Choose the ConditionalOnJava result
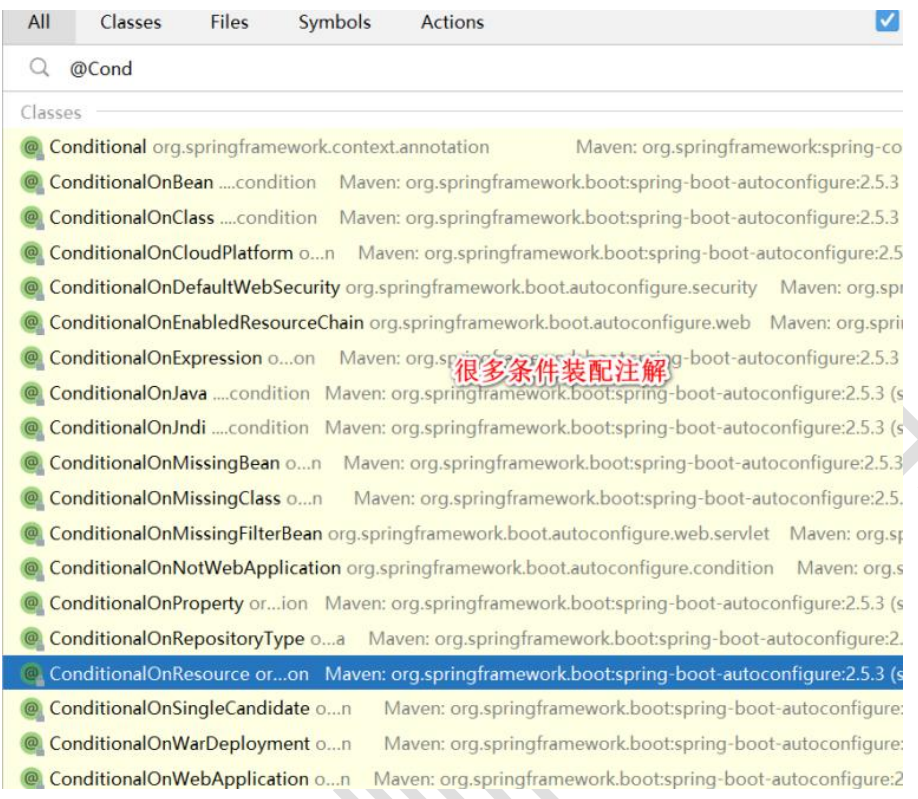 (453, 393)
